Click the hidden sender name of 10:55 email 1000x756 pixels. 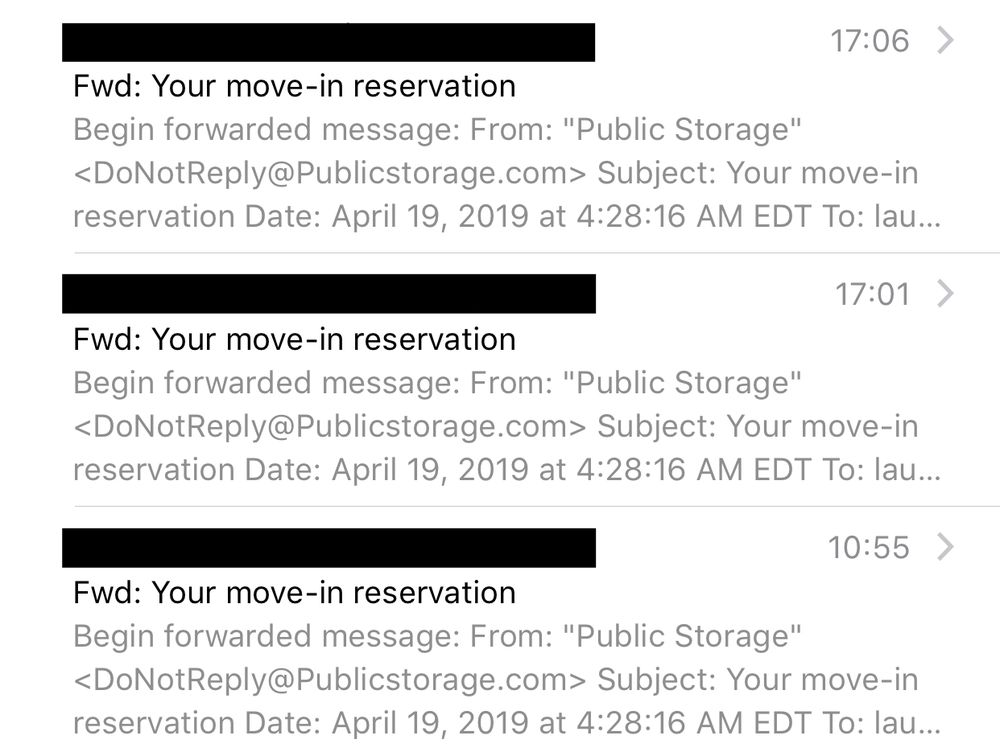(x=328, y=547)
